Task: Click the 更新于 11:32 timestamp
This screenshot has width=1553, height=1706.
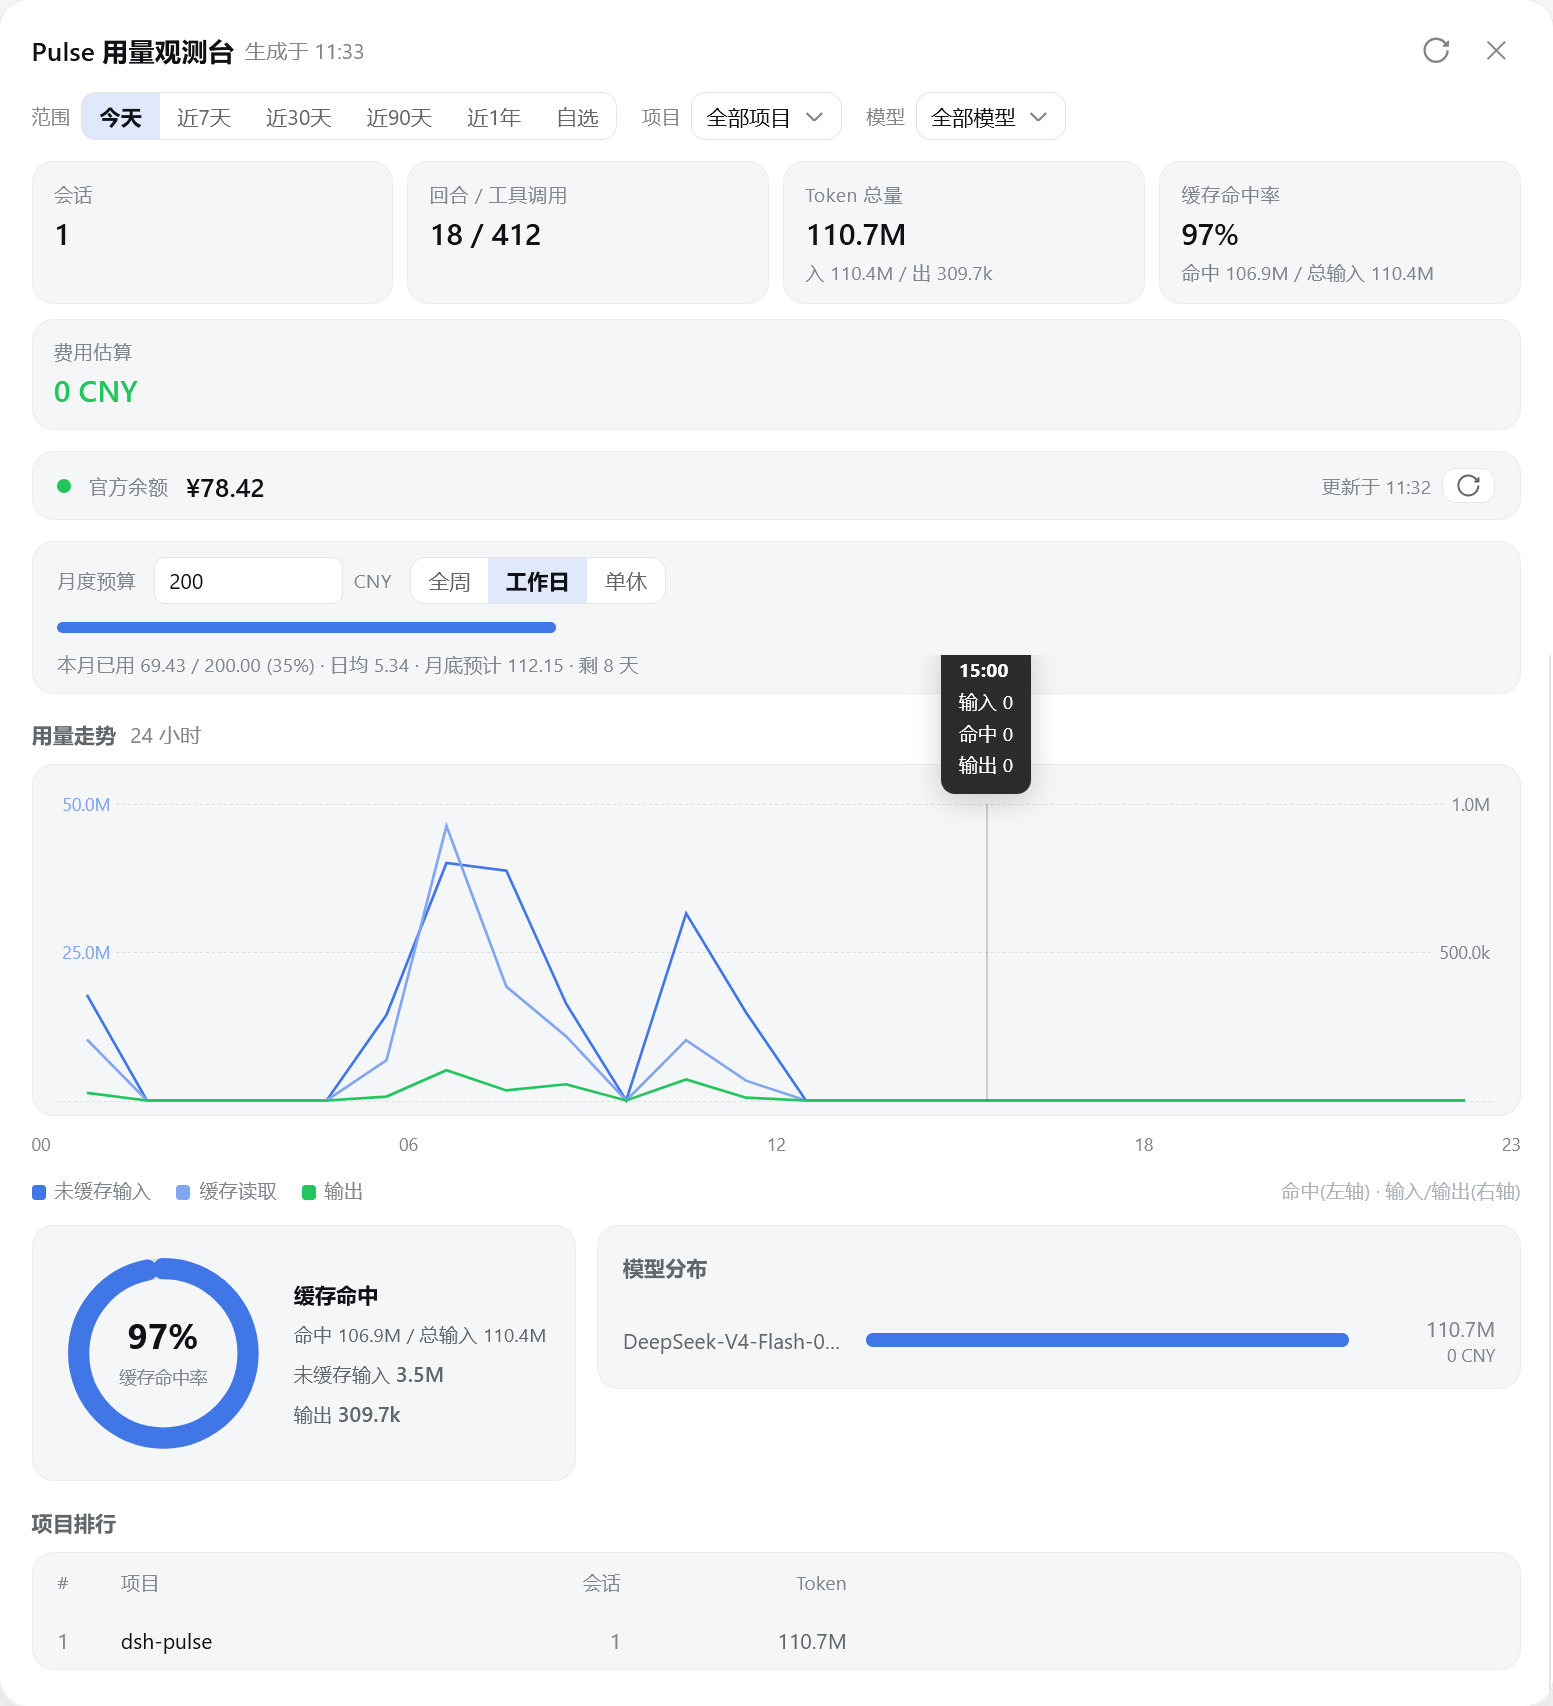Action: [x=1376, y=487]
